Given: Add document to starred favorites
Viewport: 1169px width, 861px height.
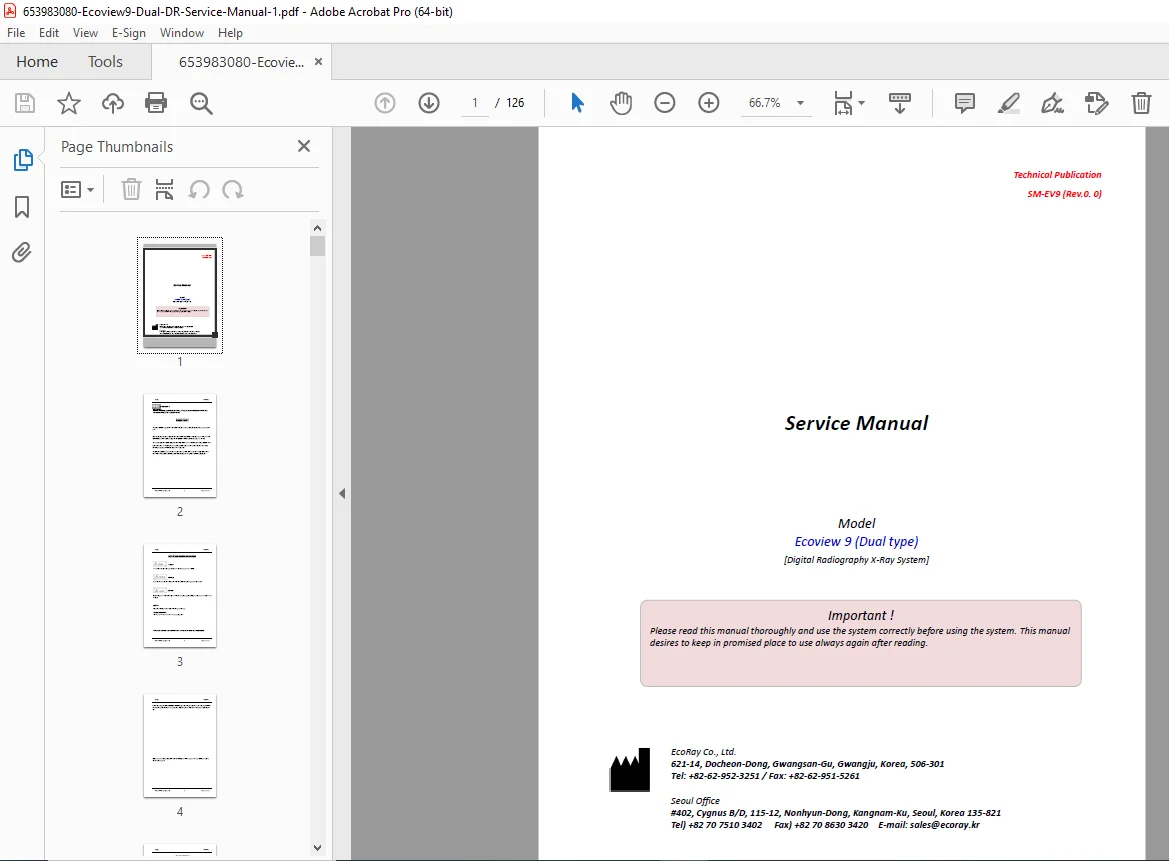Looking at the screenshot, I should 69,103.
